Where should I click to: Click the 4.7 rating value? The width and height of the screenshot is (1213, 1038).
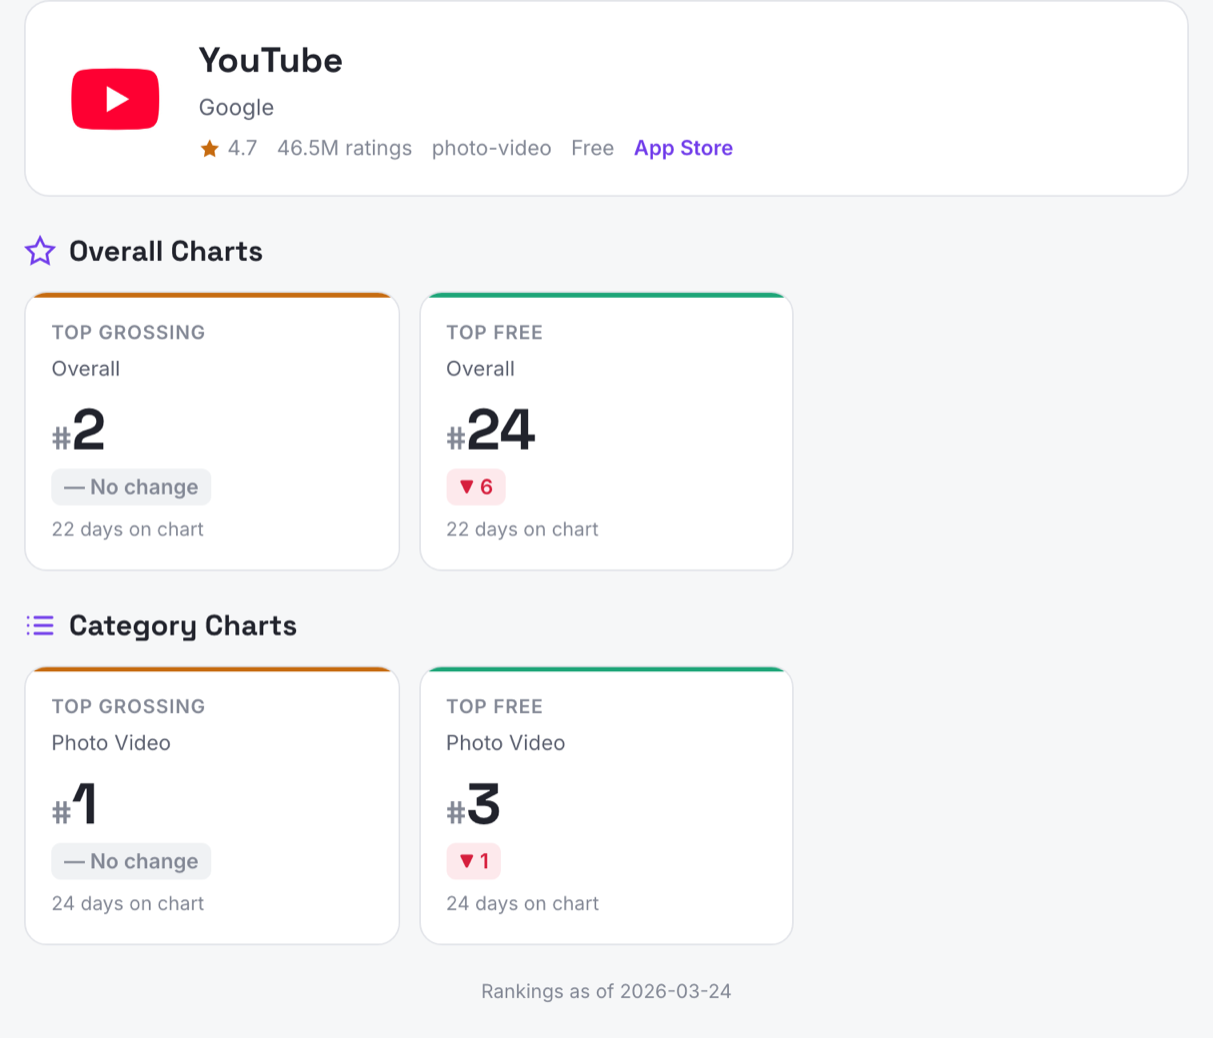tap(242, 148)
